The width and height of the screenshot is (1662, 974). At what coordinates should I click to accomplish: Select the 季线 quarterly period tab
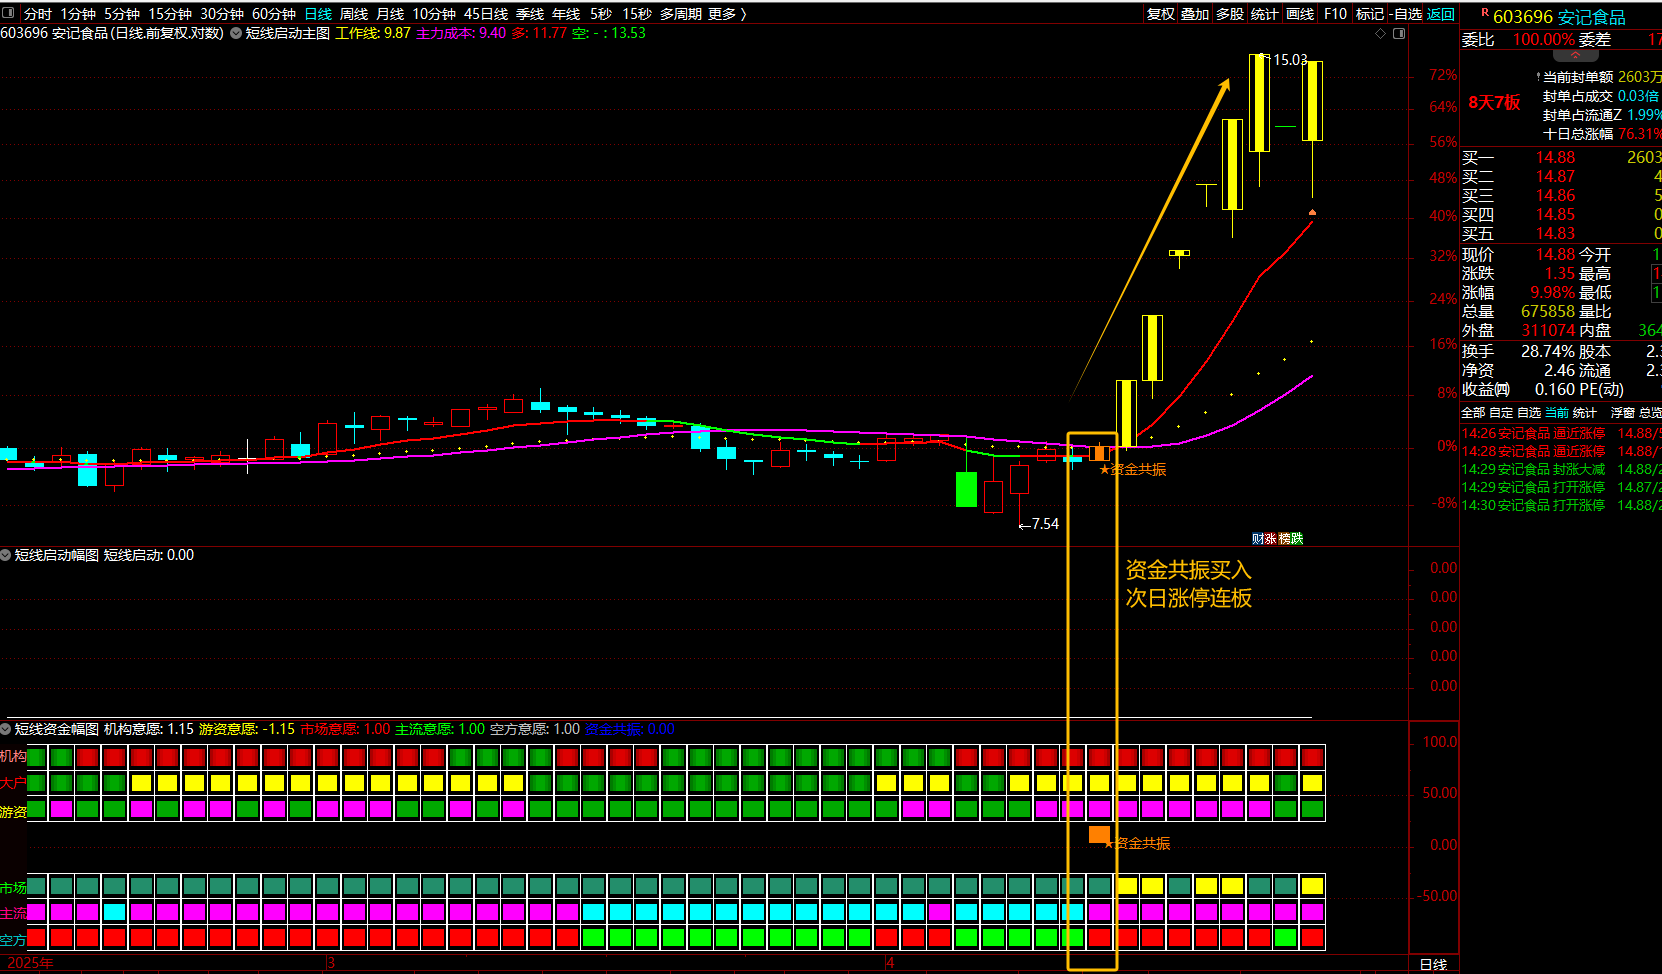pos(530,14)
